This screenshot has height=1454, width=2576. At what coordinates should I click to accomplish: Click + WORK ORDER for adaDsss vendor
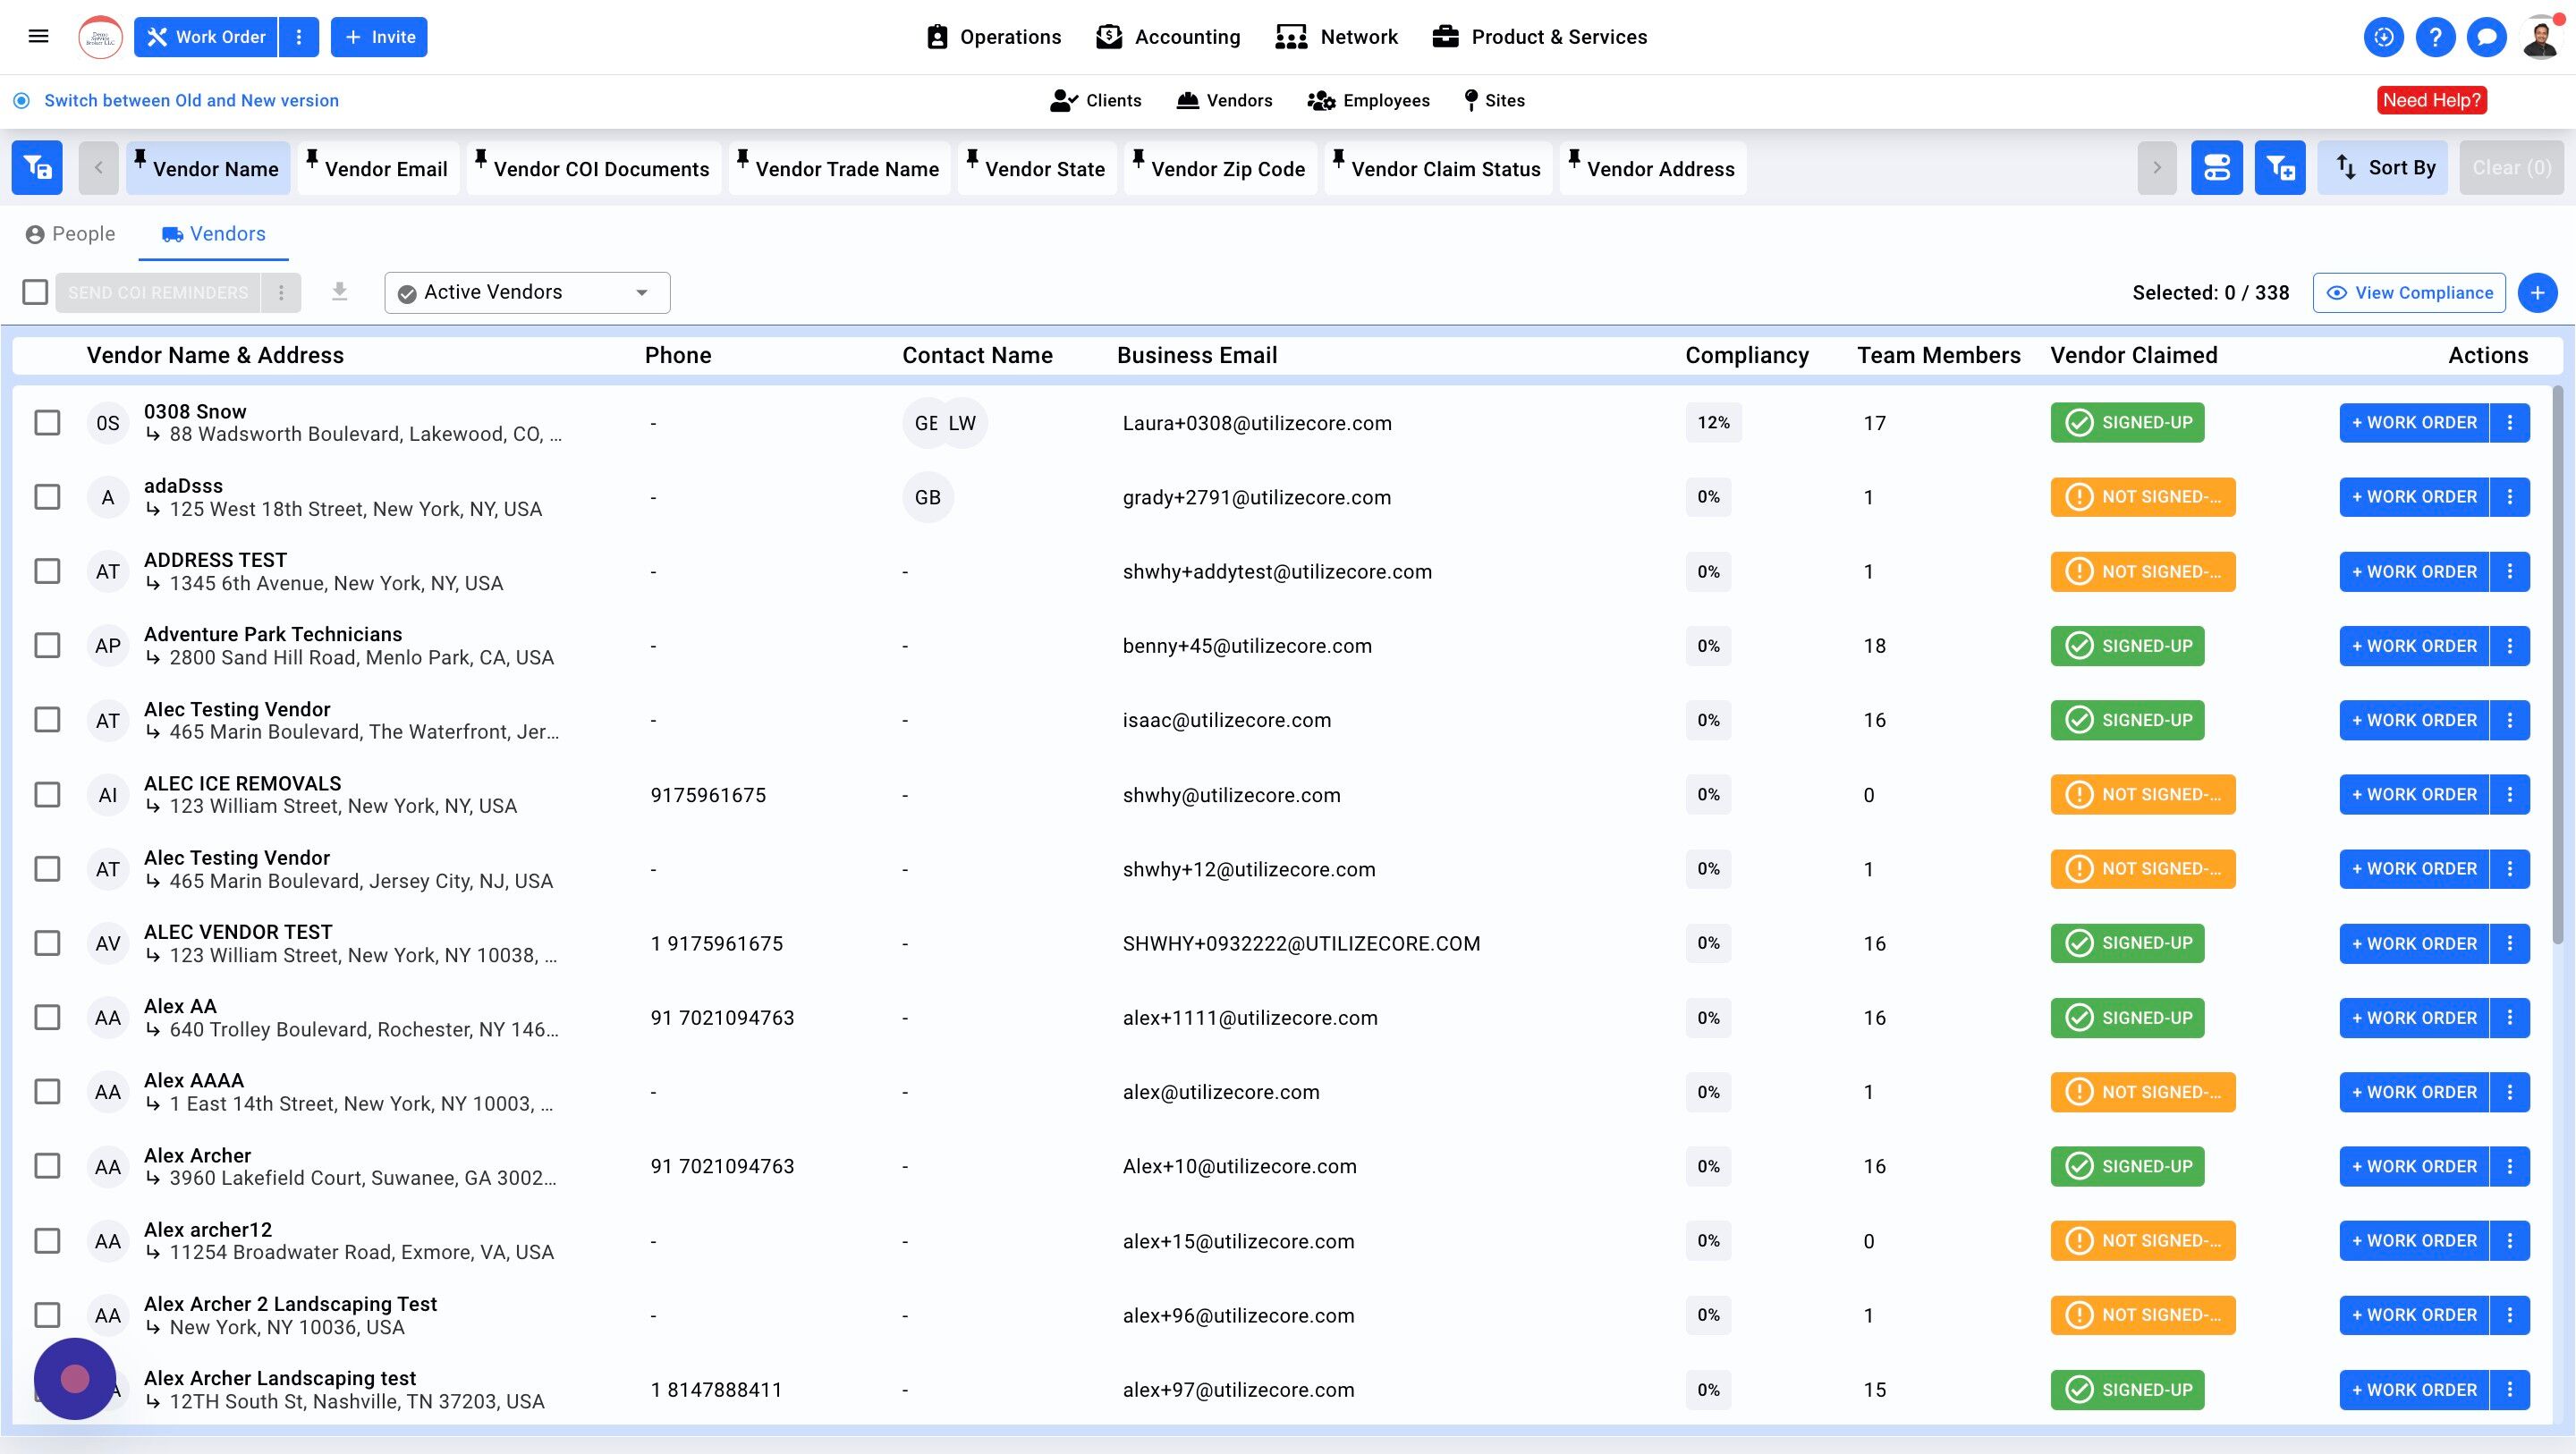(2413, 497)
